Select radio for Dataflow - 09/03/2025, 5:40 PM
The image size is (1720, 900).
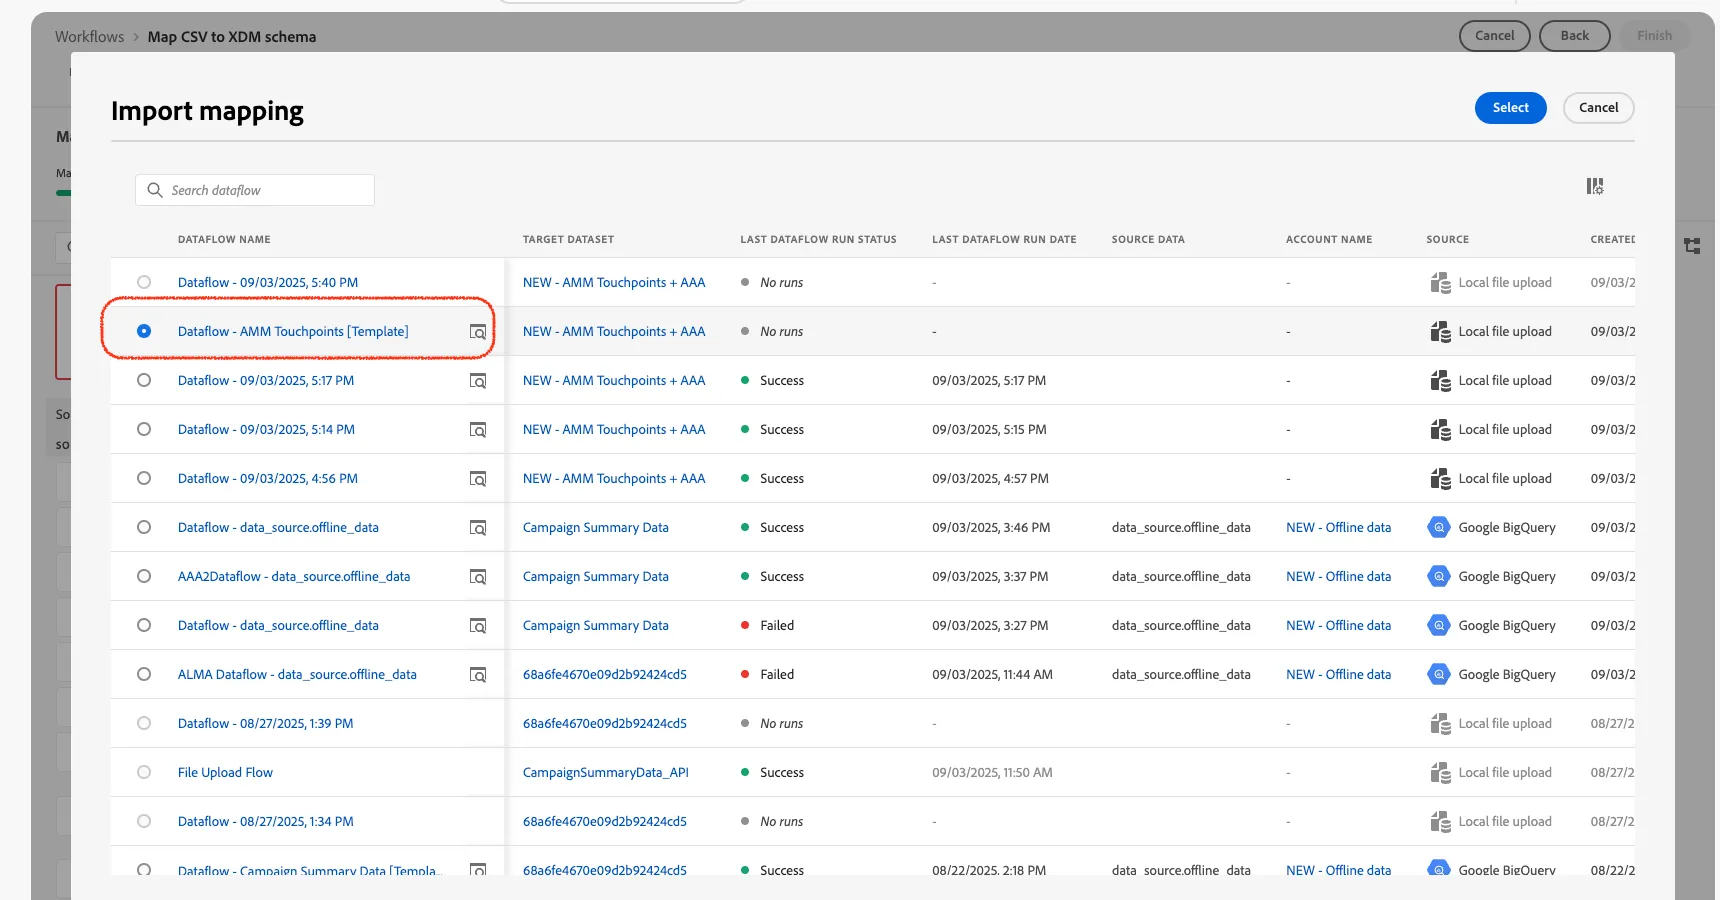[x=144, y=282]
